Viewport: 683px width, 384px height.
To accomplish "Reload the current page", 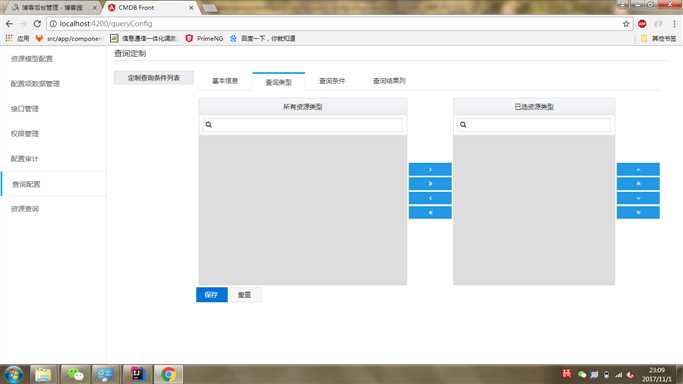I will tap(37, 24).
